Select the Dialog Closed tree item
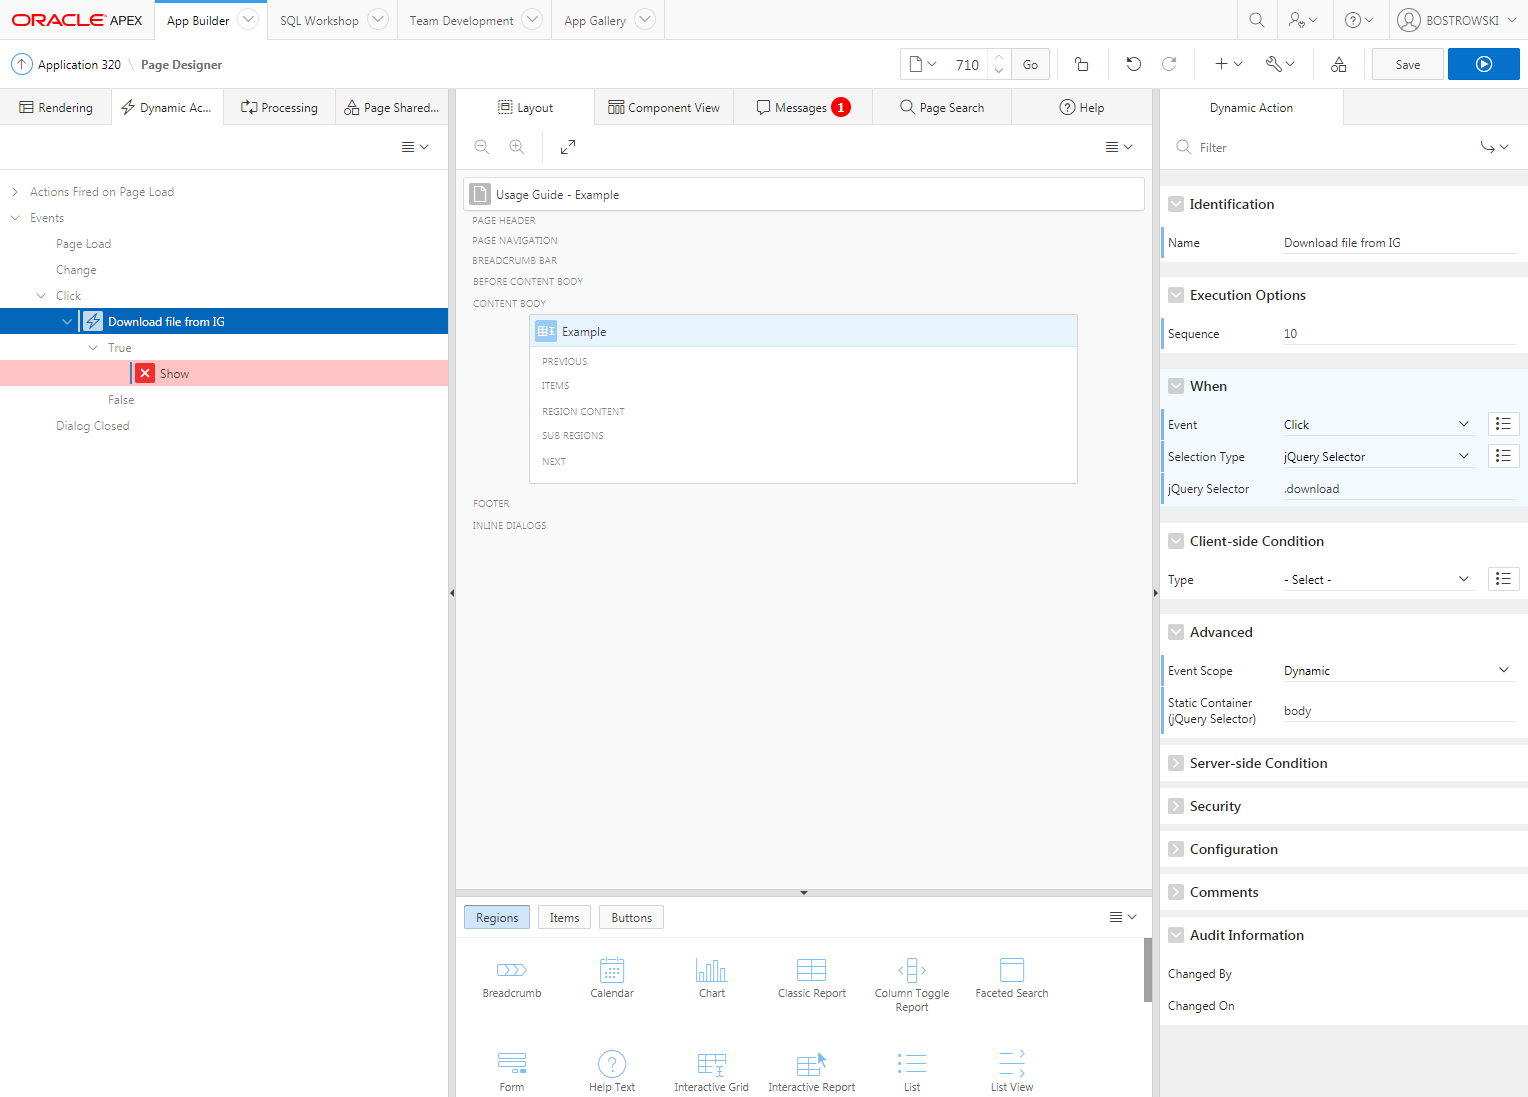The width and height of the screenshot is (1528, 1097). [93, 426]
